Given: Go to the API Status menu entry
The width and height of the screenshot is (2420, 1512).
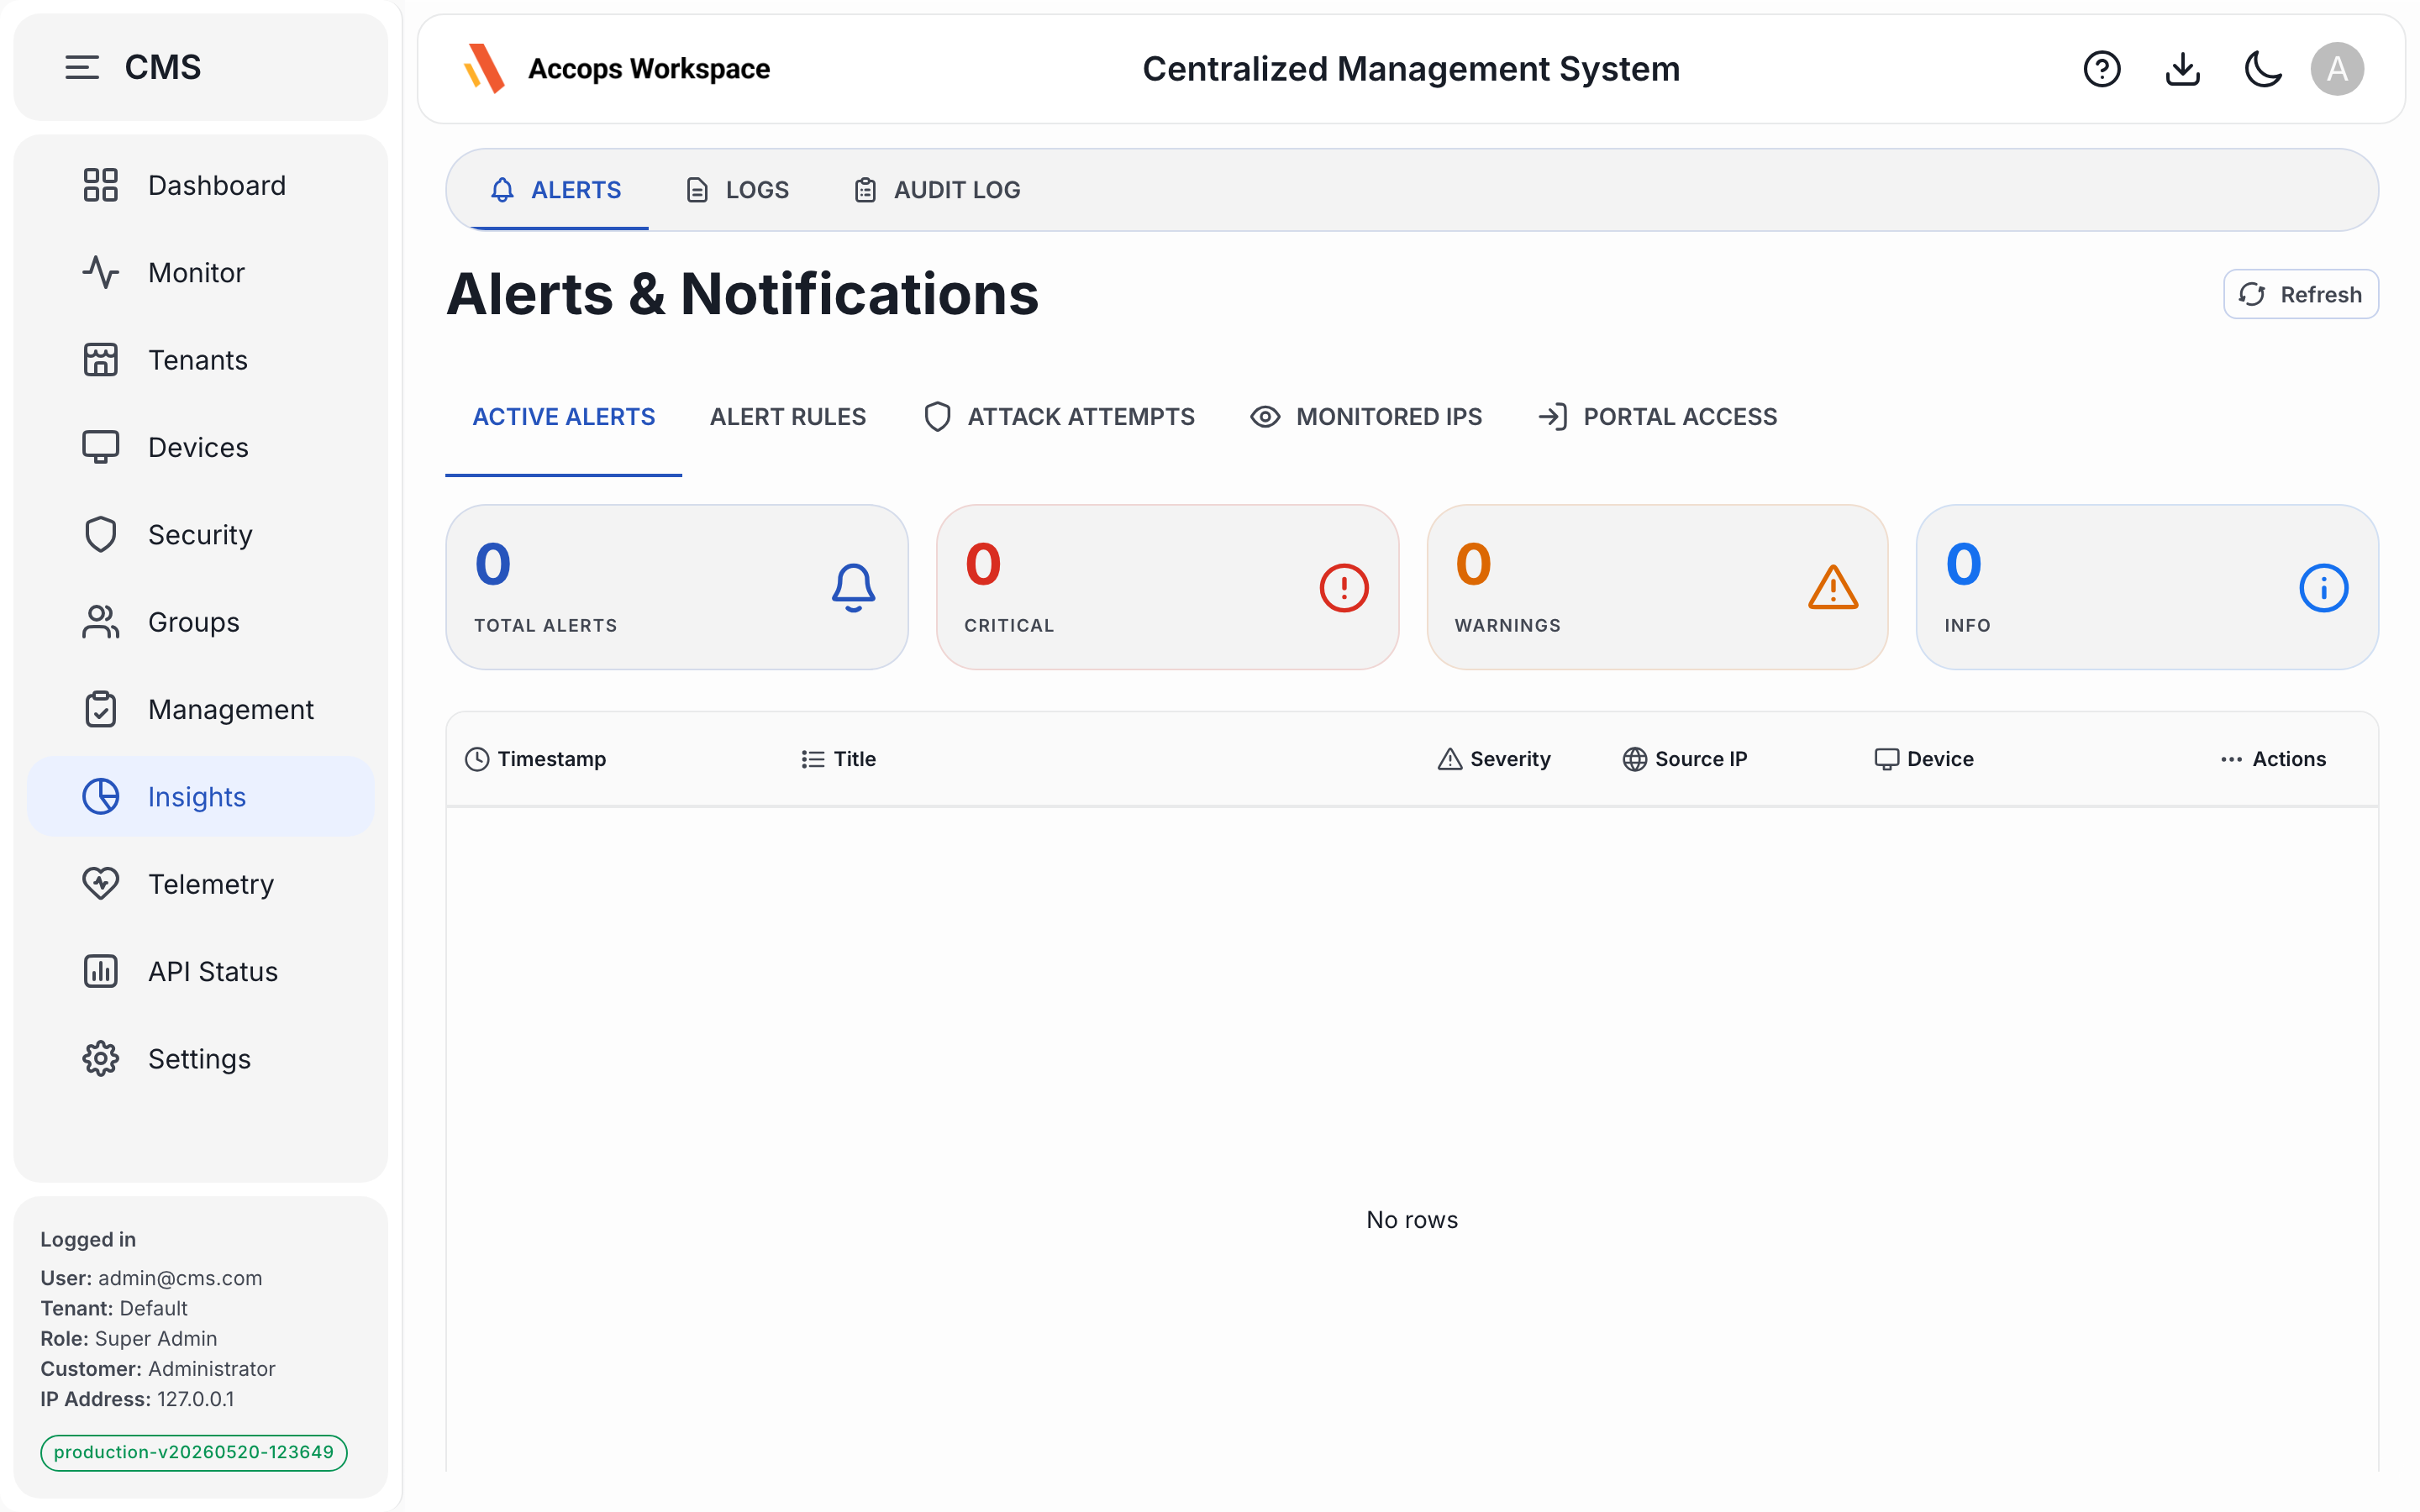Looking at the screenshot, I should (x=201, y=971).
